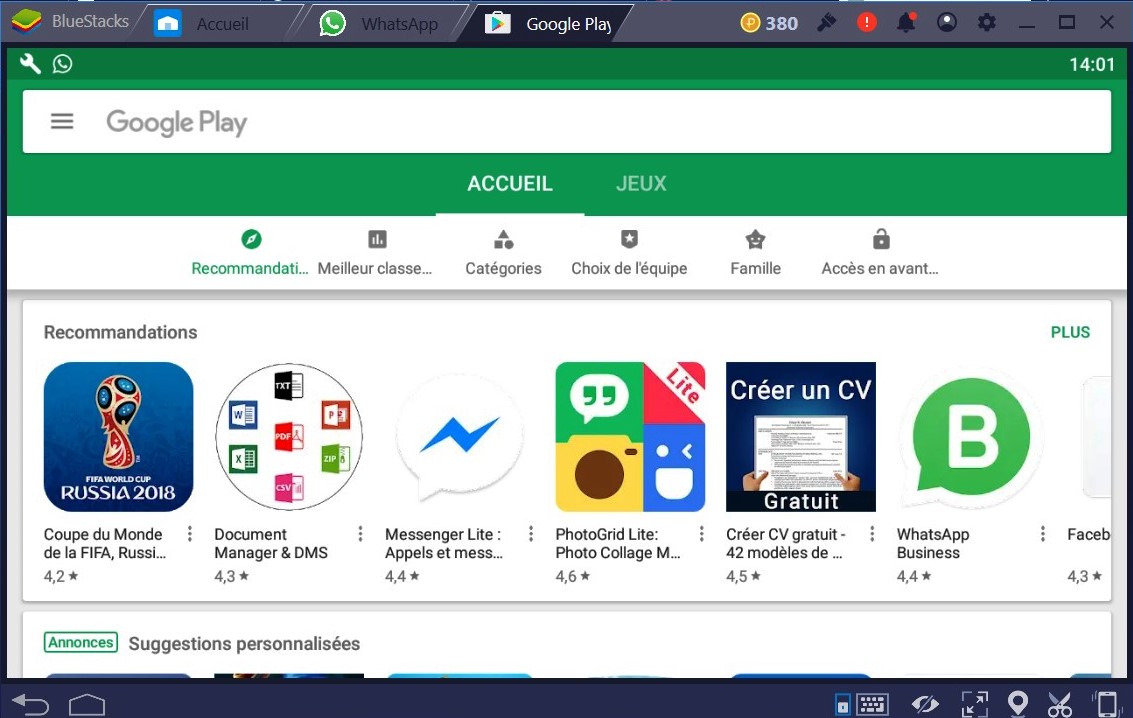Image resolution: width=1133 pixels, height=718 pixels.
Task: Open the PhotoGrid Lite app
Action: click(630, 437)
